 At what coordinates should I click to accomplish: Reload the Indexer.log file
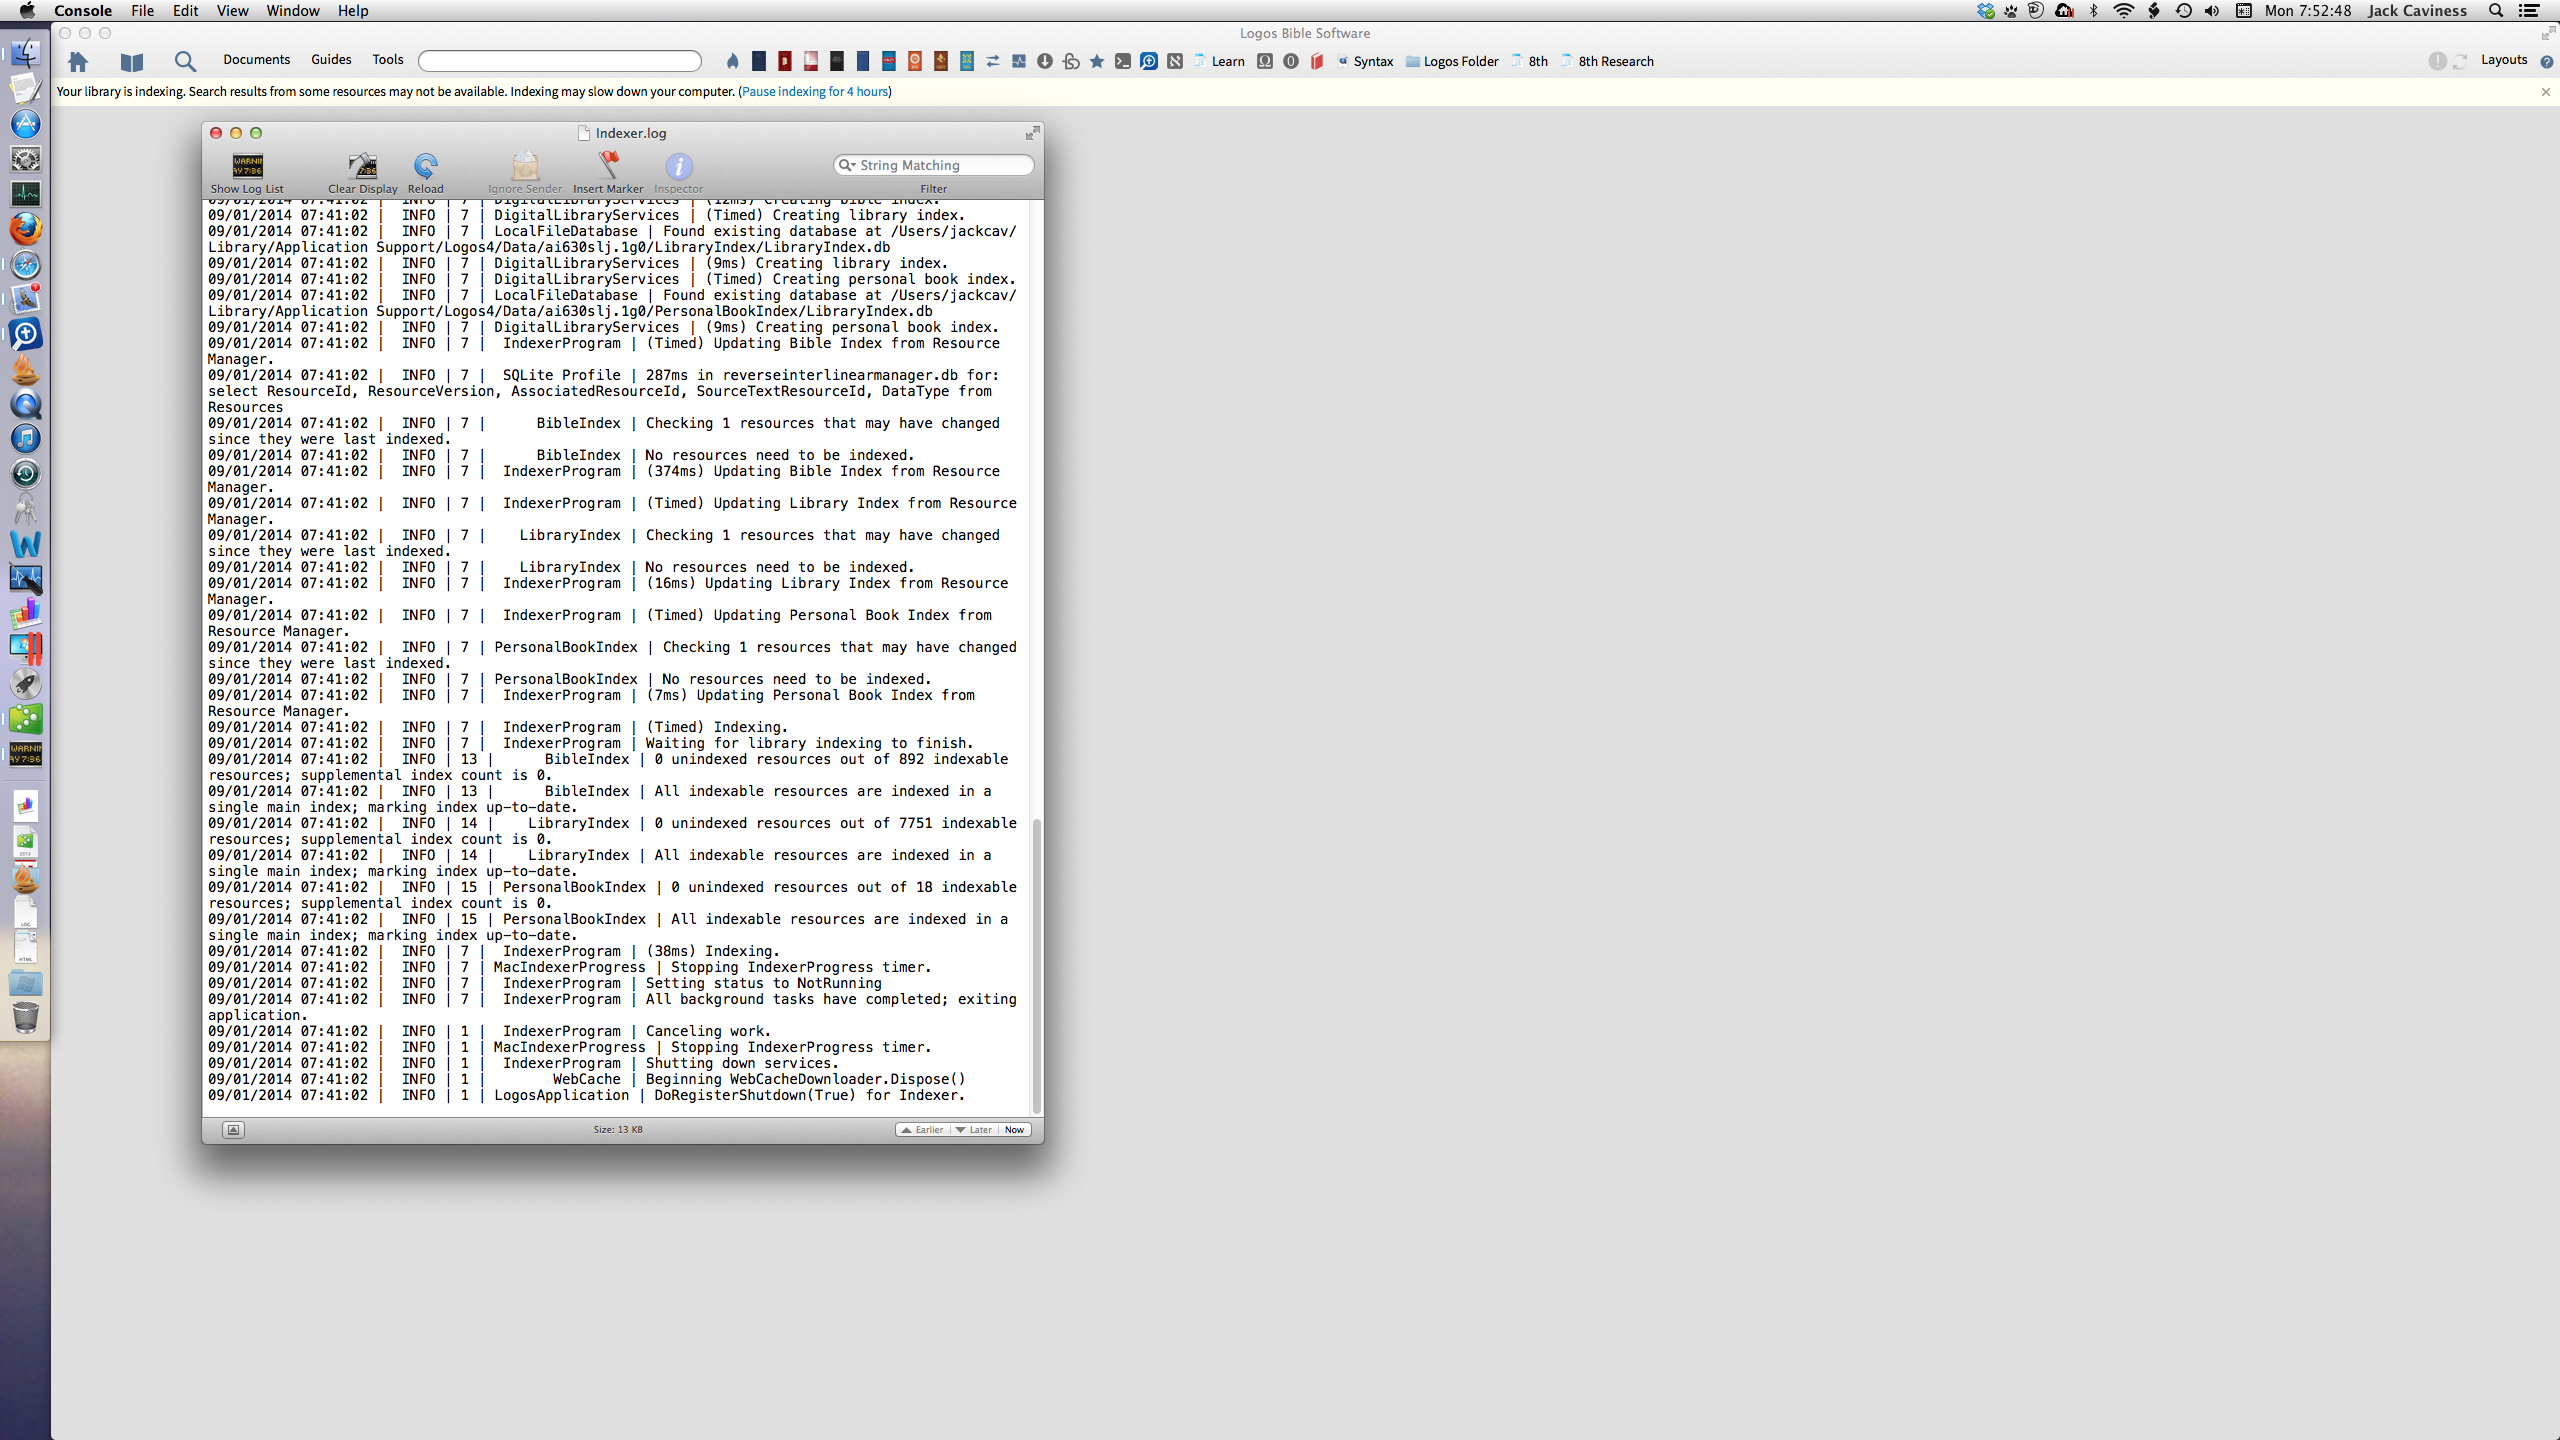(x=425, y=172)
